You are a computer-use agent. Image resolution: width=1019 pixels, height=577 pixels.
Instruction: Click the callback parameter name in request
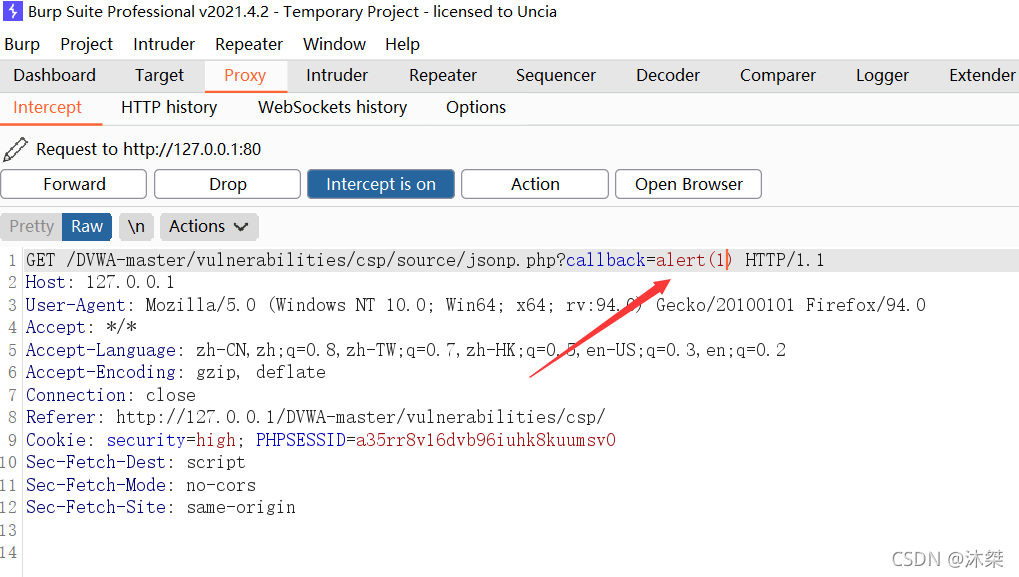(x=606, y=261)
